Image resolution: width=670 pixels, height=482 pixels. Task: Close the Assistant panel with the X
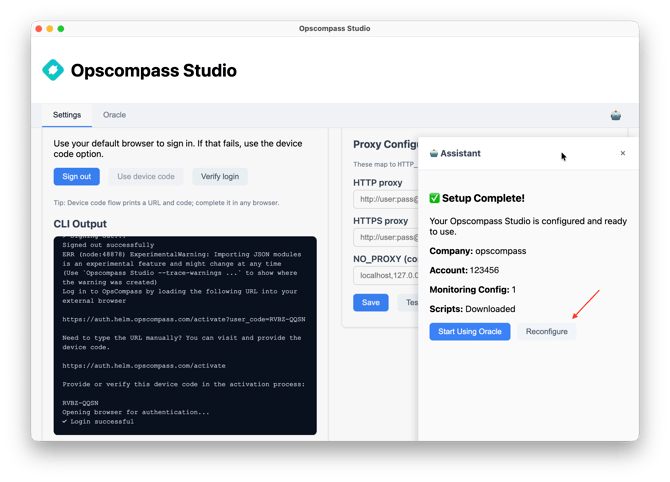pos(623,153)
